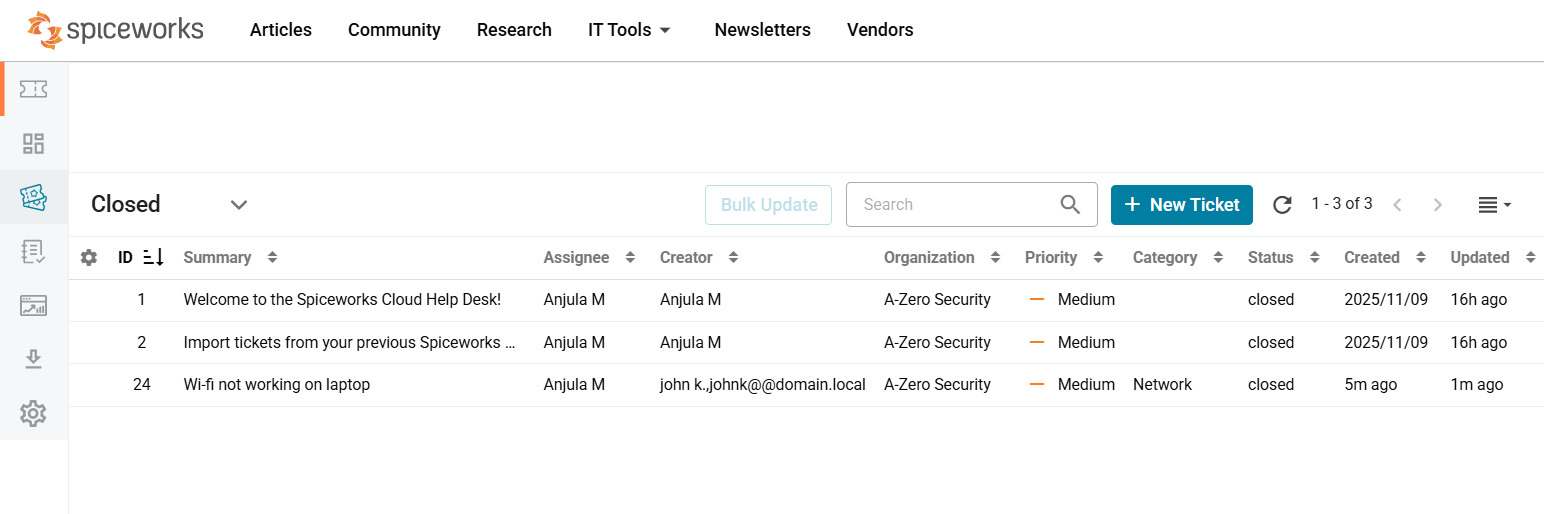Select the highlighted tickets sidebar icon
The height and width of the screenshot is (514, 1544).
pos(34,197)
